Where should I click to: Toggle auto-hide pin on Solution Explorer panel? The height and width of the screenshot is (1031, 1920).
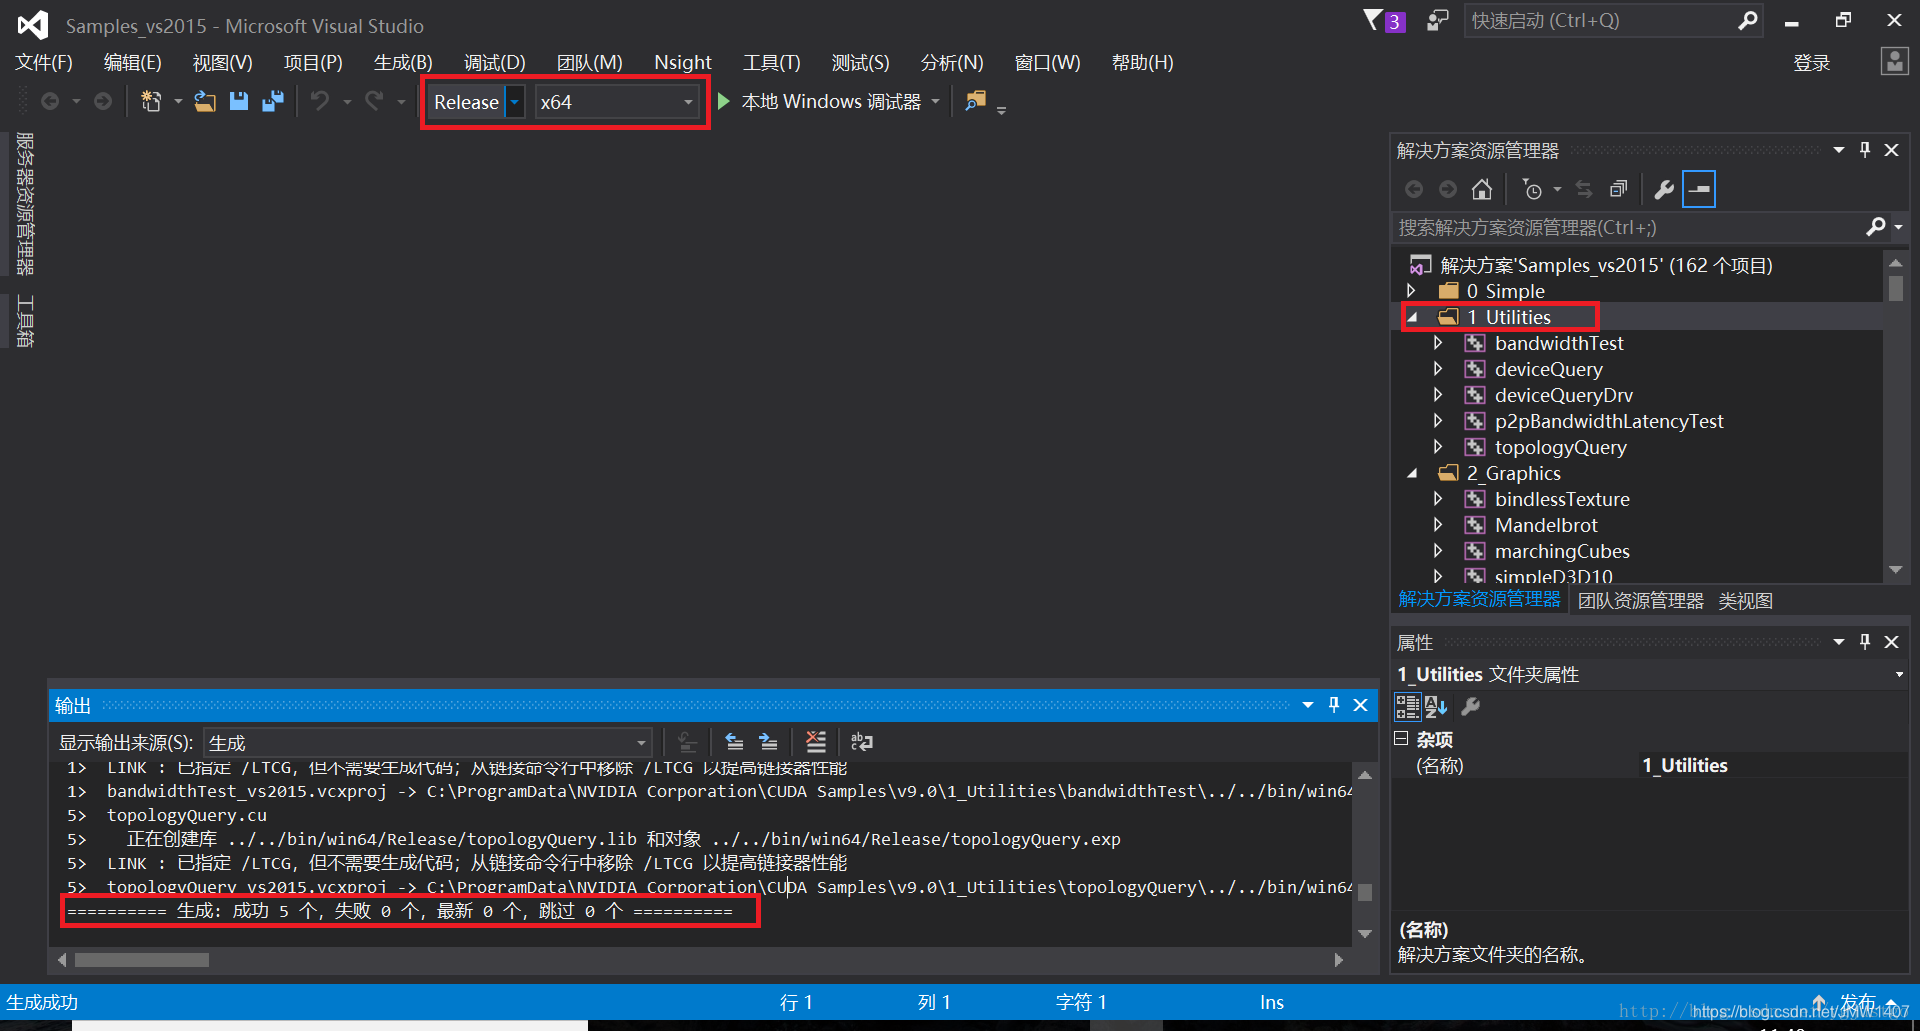(1865, 150)
